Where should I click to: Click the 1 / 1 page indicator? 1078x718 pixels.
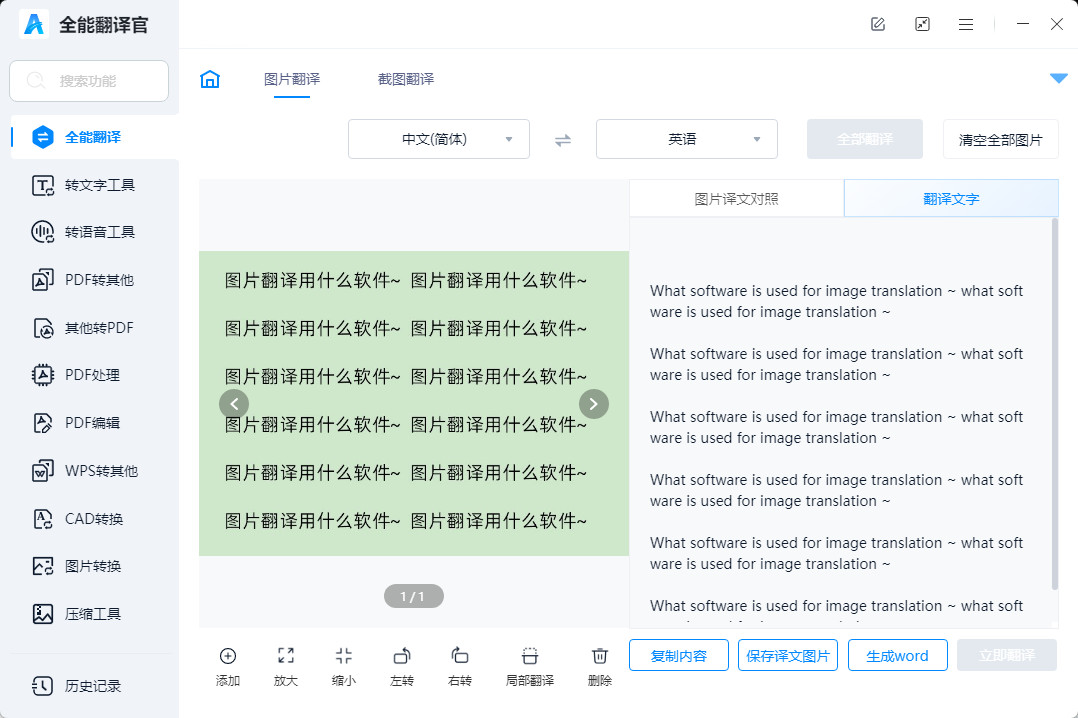[413, 596]
